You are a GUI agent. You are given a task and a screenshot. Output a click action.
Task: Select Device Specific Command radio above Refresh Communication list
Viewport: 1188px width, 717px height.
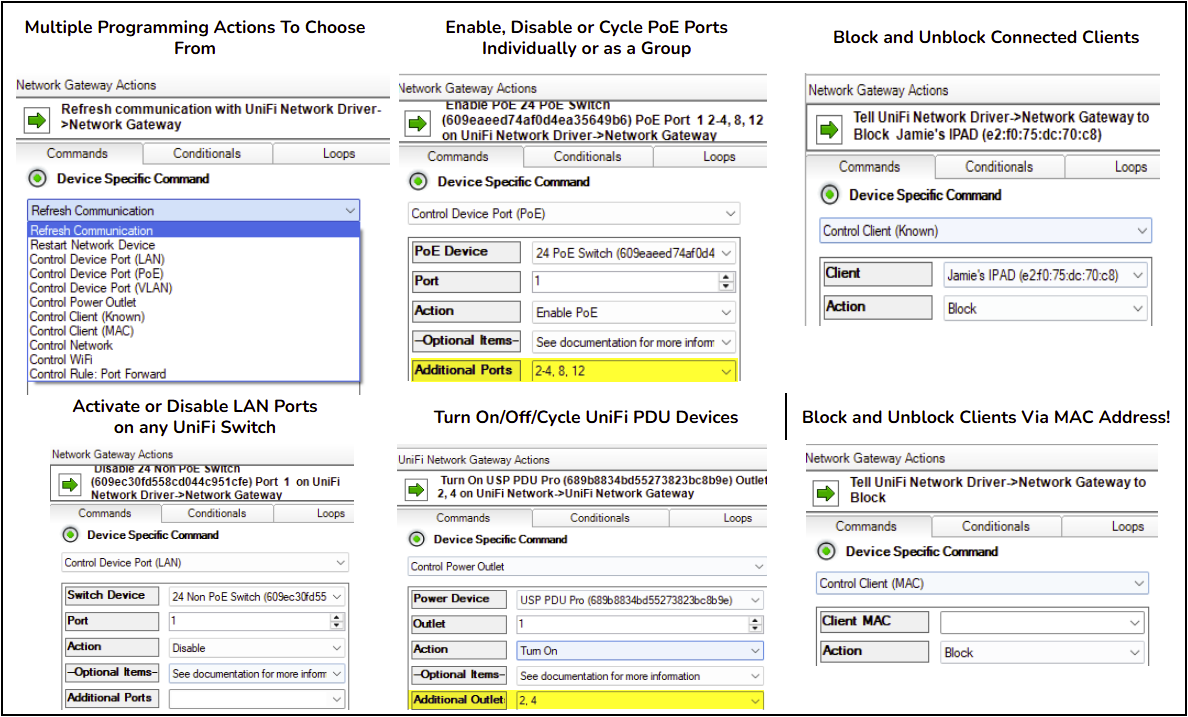(37, 179)
